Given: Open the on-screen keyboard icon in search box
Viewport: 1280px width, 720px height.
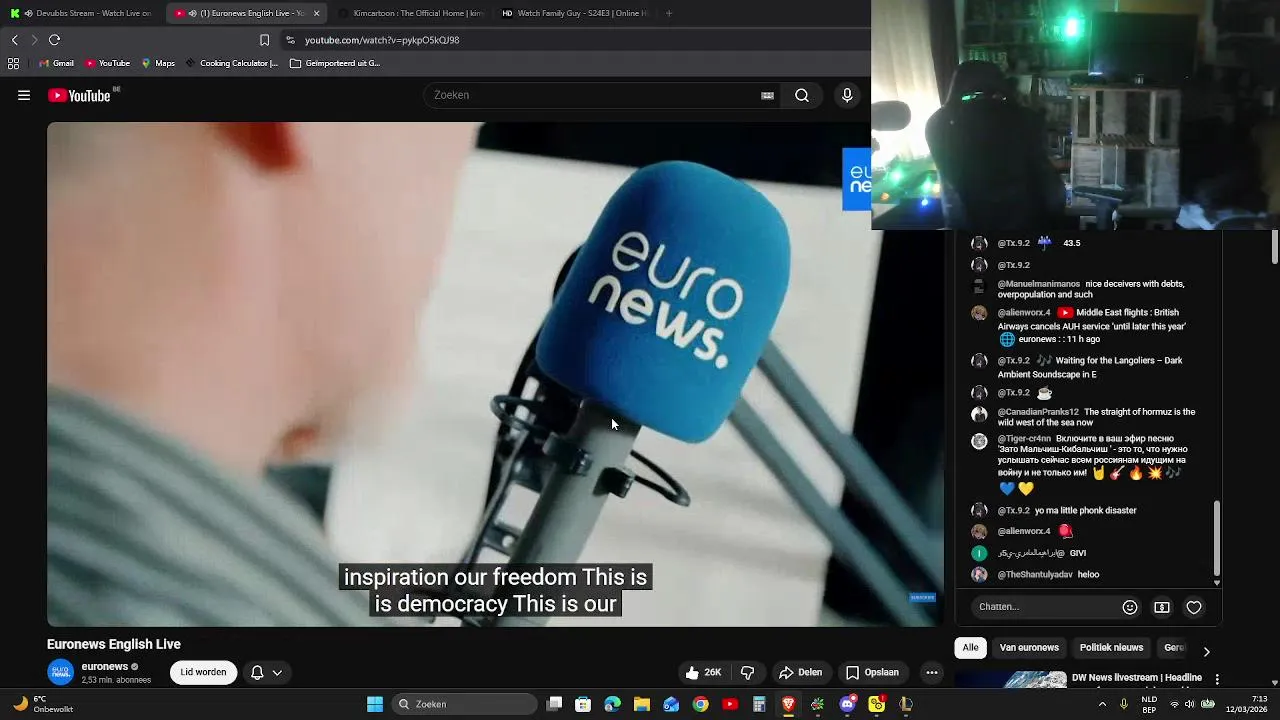Looking at the screenshot, I should tap(767, 96).
